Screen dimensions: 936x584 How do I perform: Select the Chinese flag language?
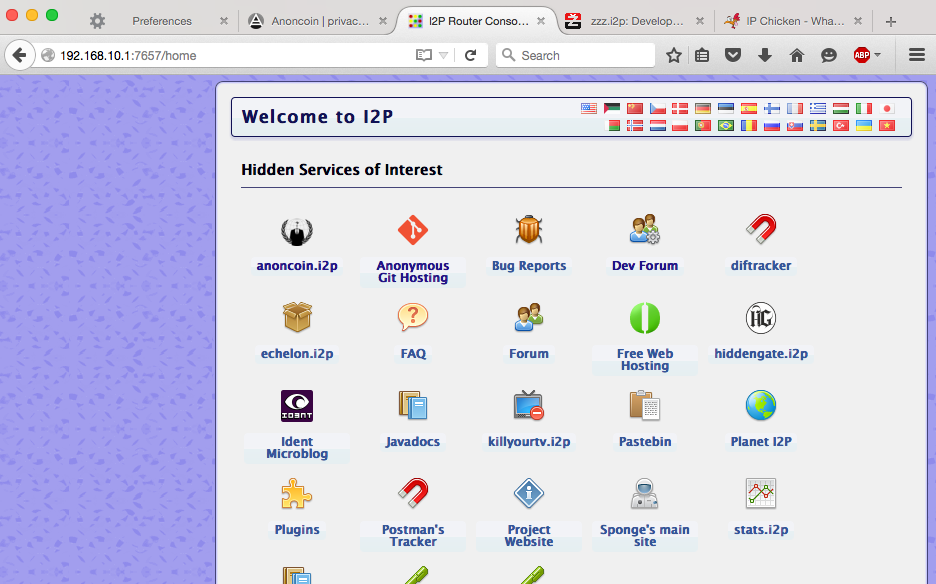click(x=635, y=108)
